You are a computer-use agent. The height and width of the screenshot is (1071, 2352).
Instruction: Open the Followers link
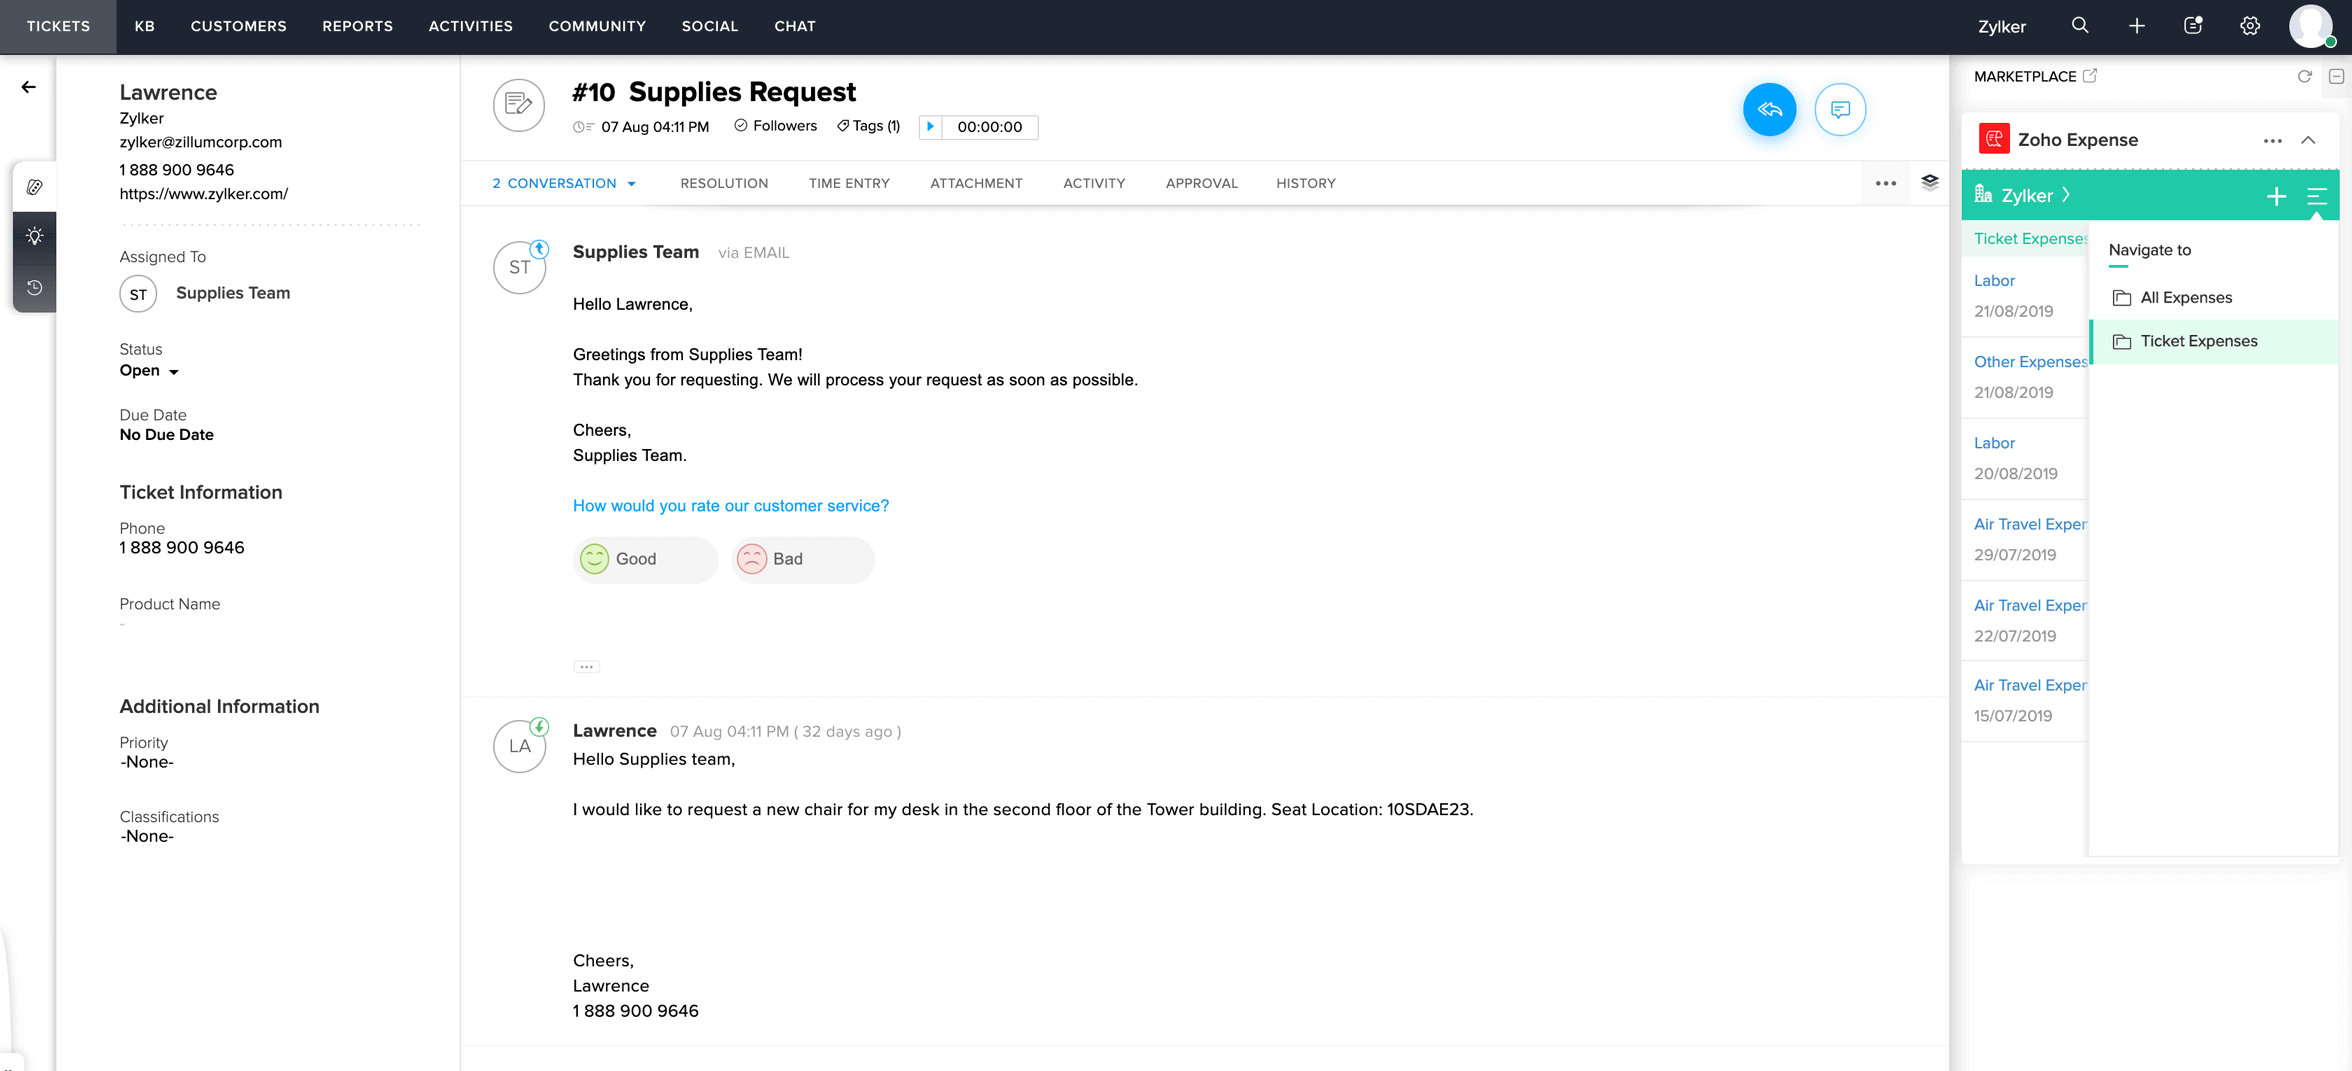click(776, 126)
